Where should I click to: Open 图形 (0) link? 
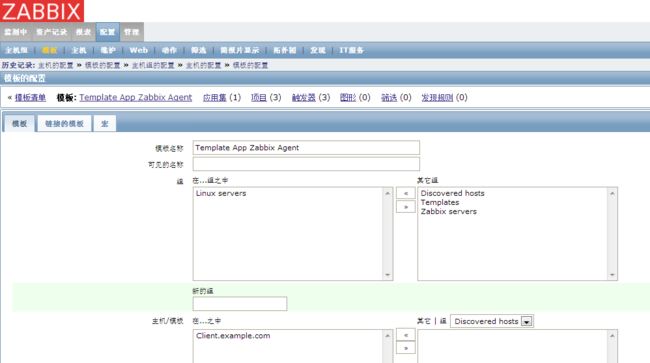click(x=348, y=97)
